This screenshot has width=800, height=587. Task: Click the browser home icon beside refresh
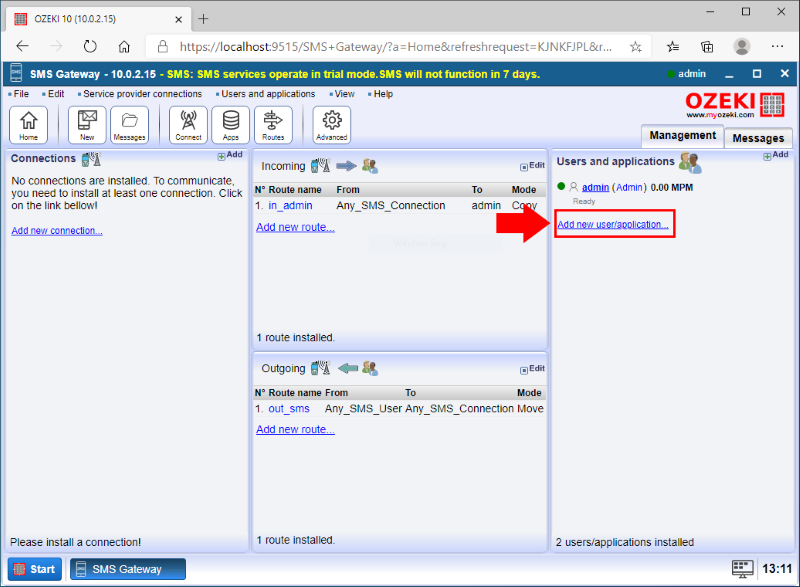click(124, 47)
